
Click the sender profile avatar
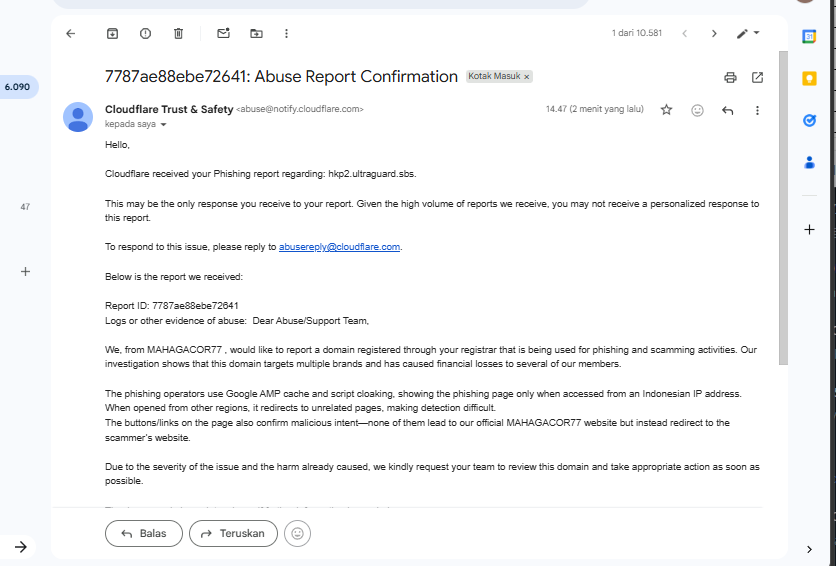pyautogui.click(x=78, y=117)
